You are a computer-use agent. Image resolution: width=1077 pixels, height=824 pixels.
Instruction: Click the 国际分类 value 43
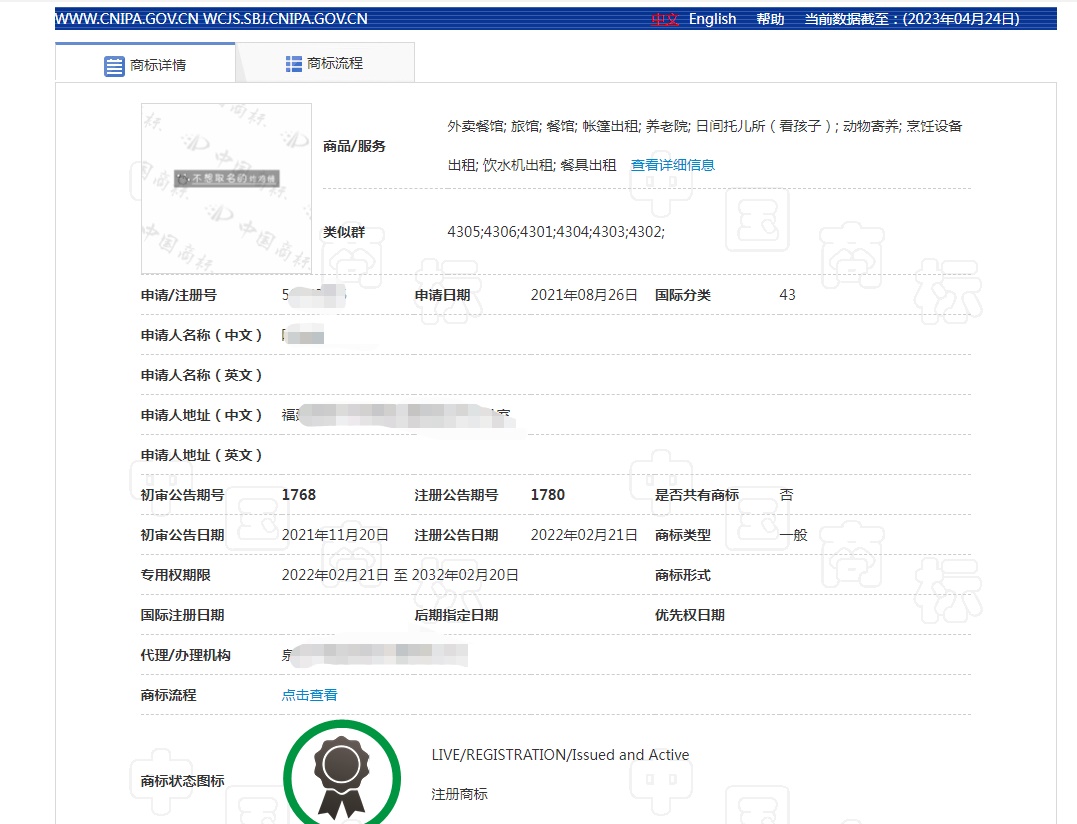click(787, 295)
